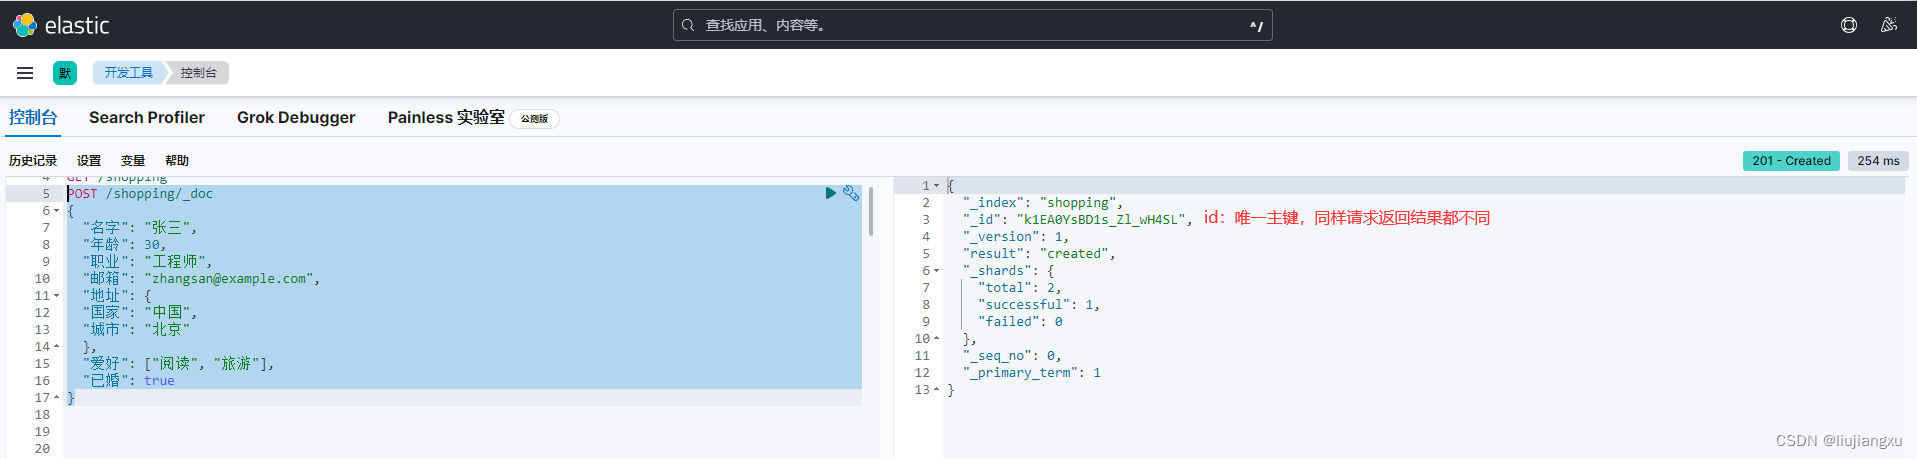Click the search magnifier icon
This screenshot has width=1917, height=459.
click(688, 25)
